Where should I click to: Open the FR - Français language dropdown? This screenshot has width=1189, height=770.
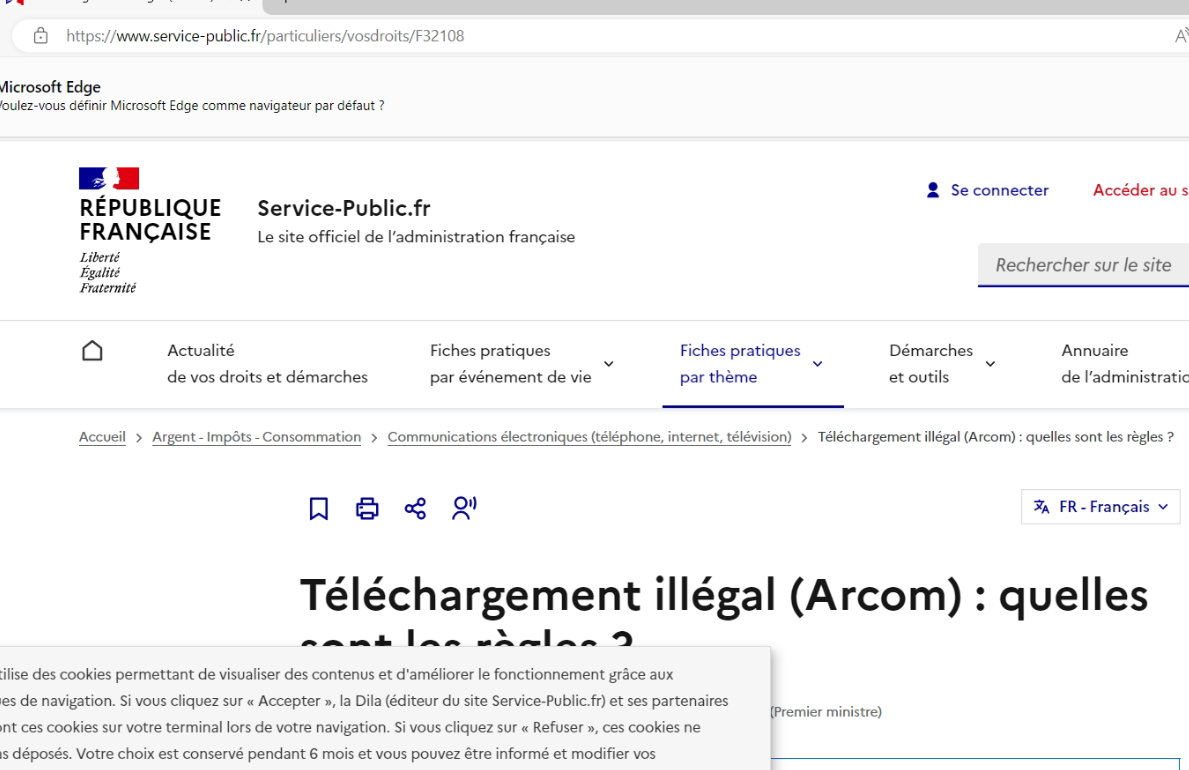1100,507
